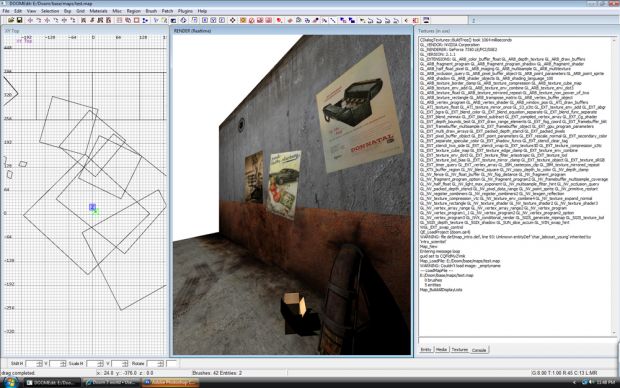Click the left-pointing chevron toolbar icon
The height and width of the screenshot is (388, 620).
406,20
